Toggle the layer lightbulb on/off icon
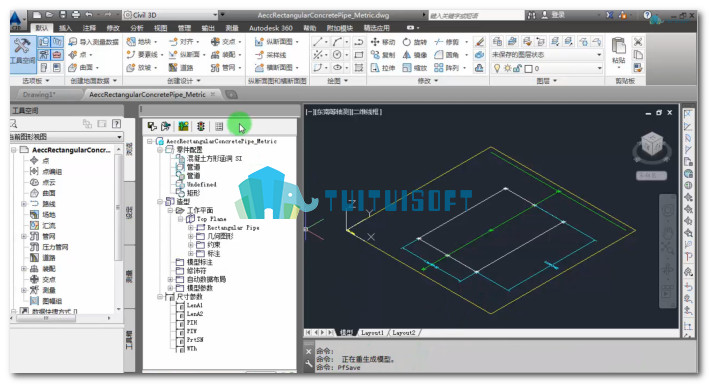The width and height of the screenshot is (709, 384). [x=497, y=68]
